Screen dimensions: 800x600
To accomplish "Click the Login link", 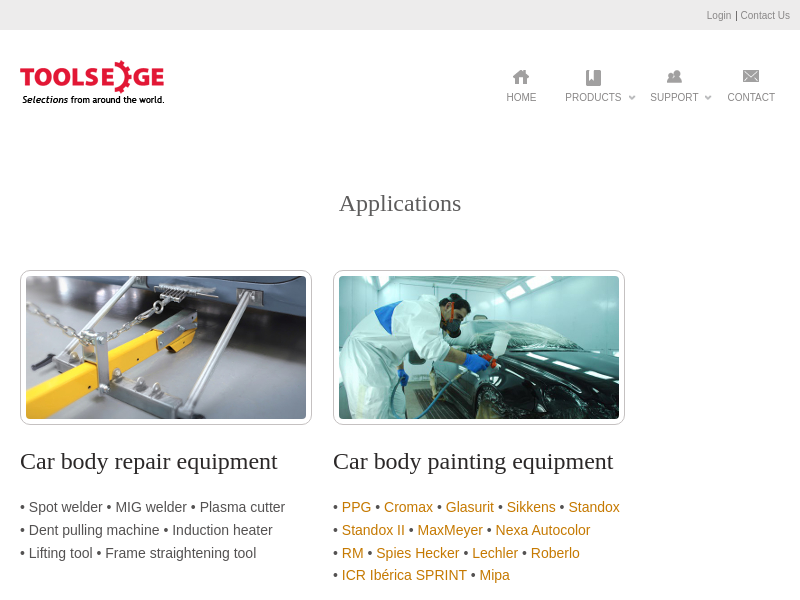I will point(718,15).
